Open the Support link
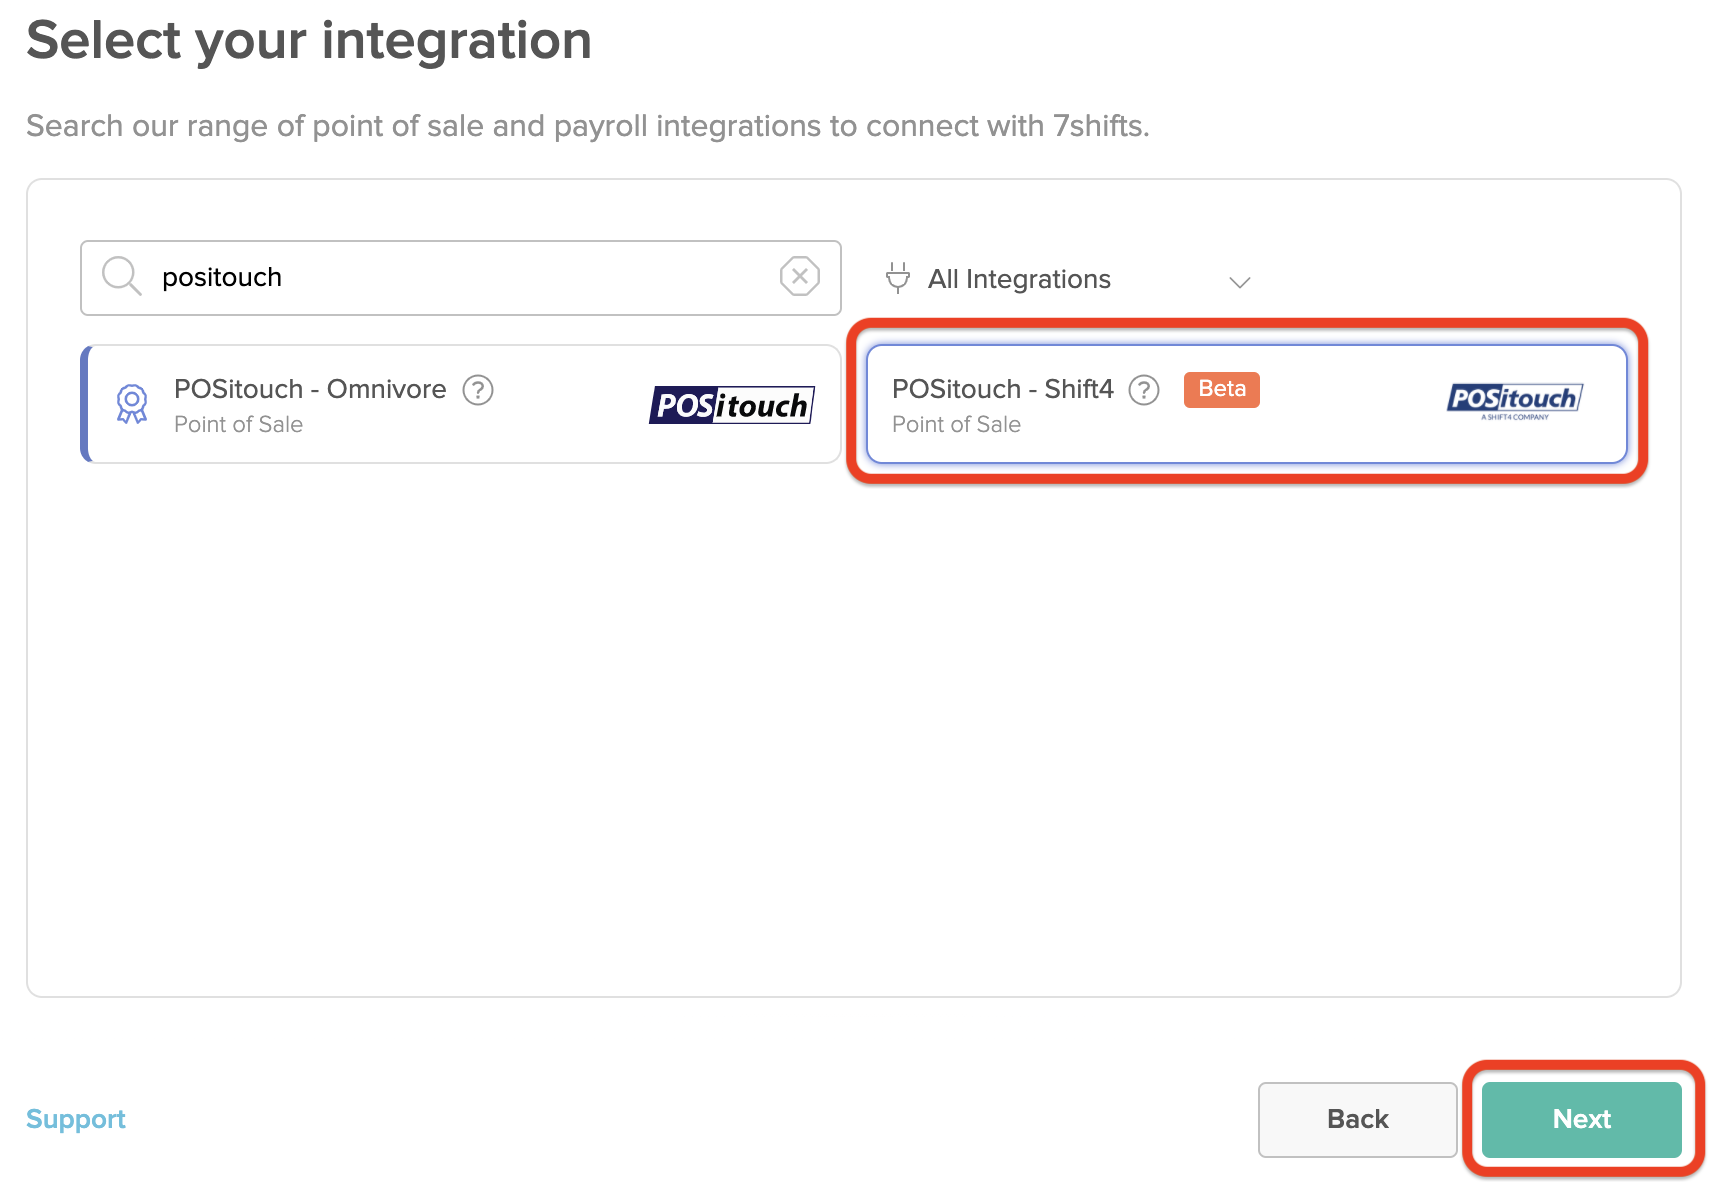Image resolution: width=1726 pixels, height=1204 pixels. point(76,1119)
